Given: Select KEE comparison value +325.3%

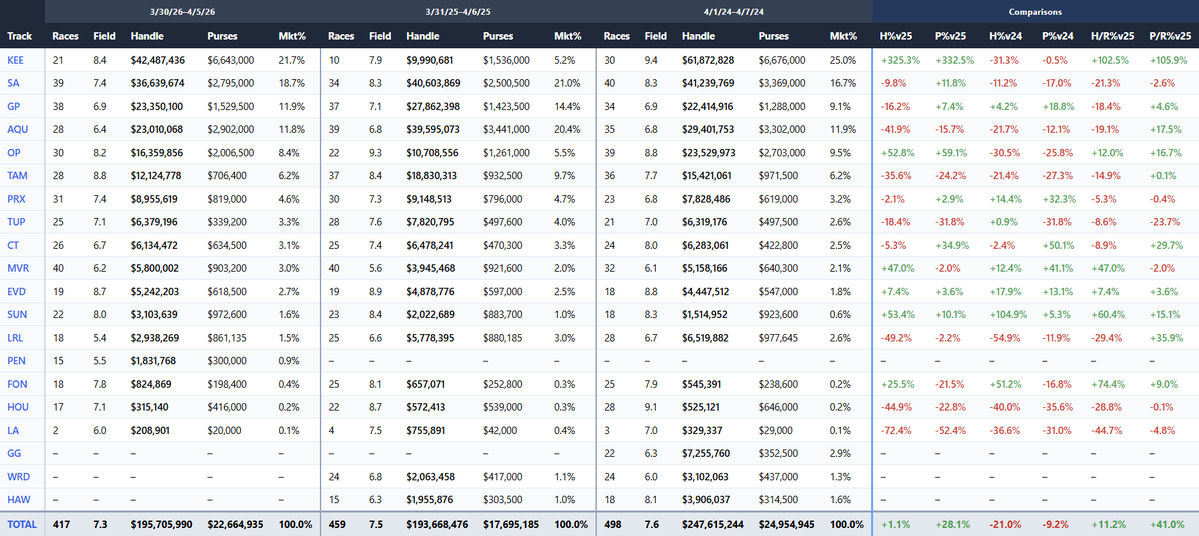Looking at the screenshot, I should pos(901,60).
